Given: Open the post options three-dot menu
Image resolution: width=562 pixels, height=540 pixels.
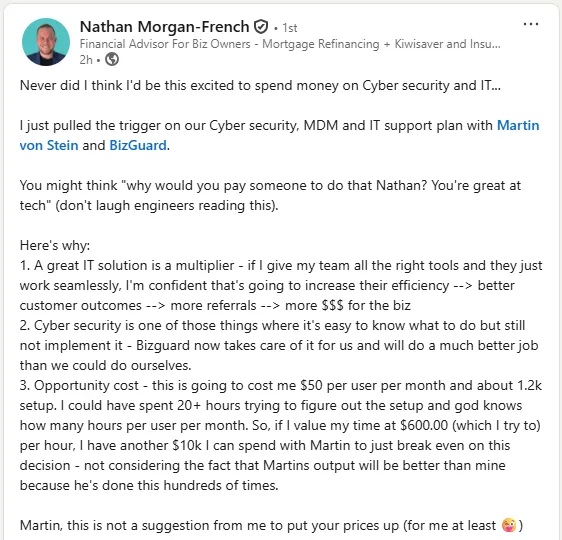Looking at the screenshot, I should tap(530, 24).
